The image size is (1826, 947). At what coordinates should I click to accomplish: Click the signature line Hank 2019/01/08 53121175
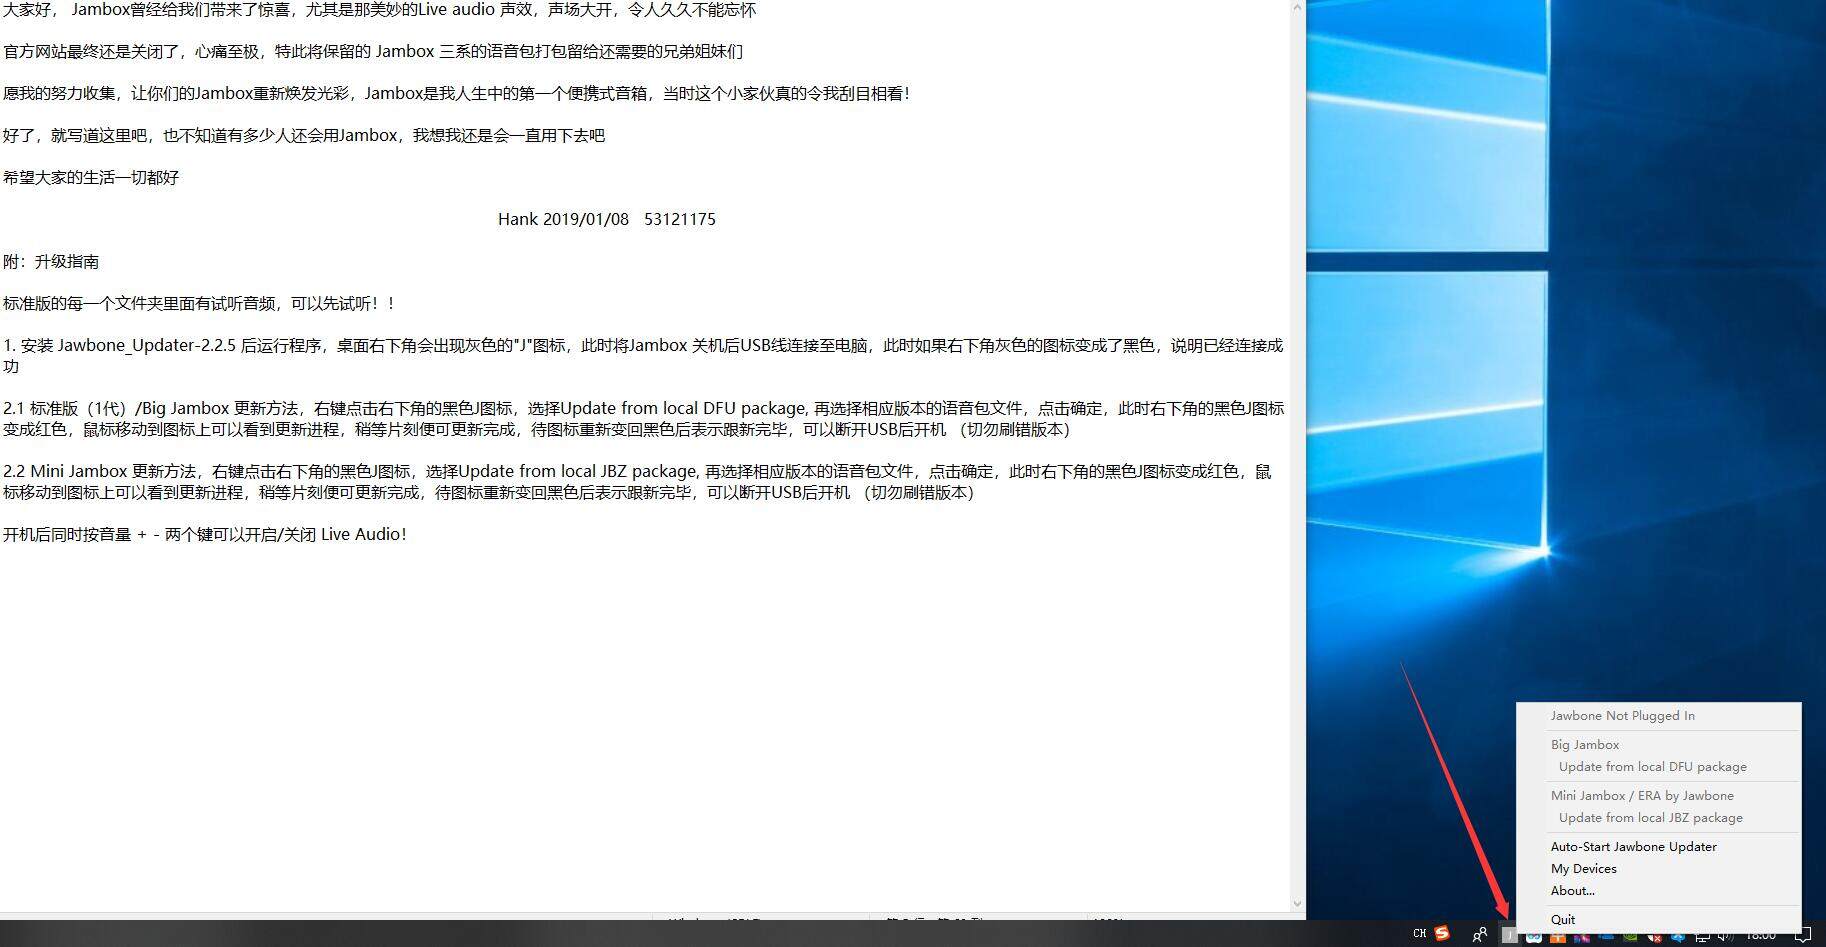pyautogui.click(x=607, y=219)
